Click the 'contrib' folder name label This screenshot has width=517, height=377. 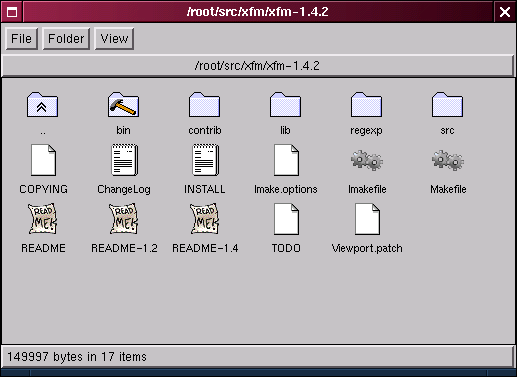205,130
